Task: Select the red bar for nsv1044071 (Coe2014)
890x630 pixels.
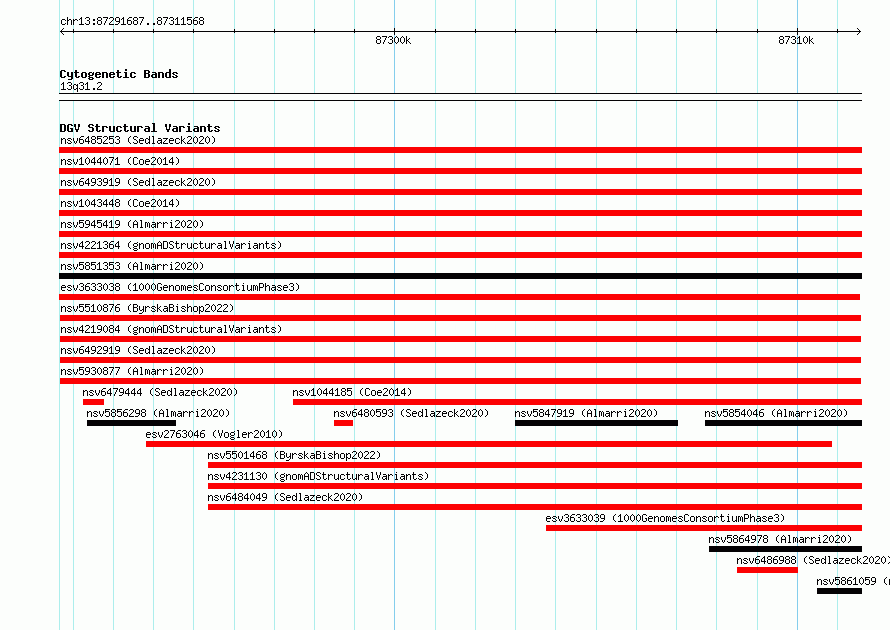Action: (x=460, y=171)
